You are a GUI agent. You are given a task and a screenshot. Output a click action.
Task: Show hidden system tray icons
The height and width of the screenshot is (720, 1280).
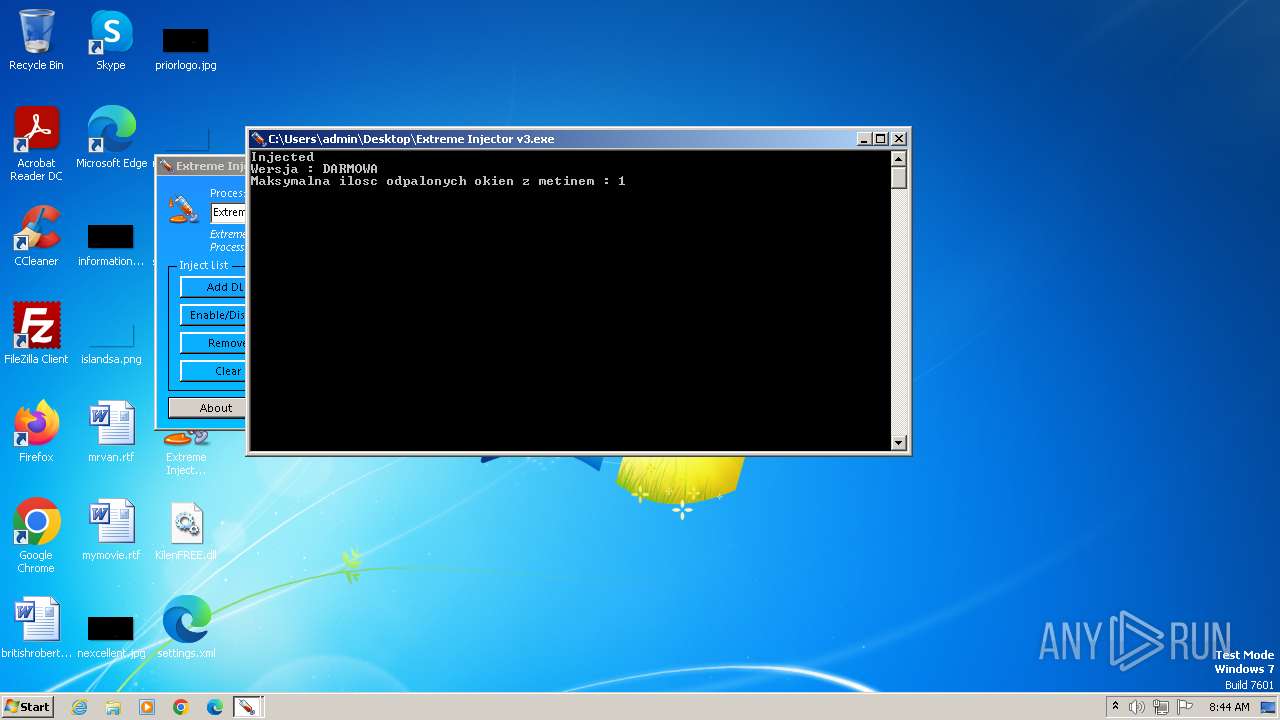coord(1115,707)
